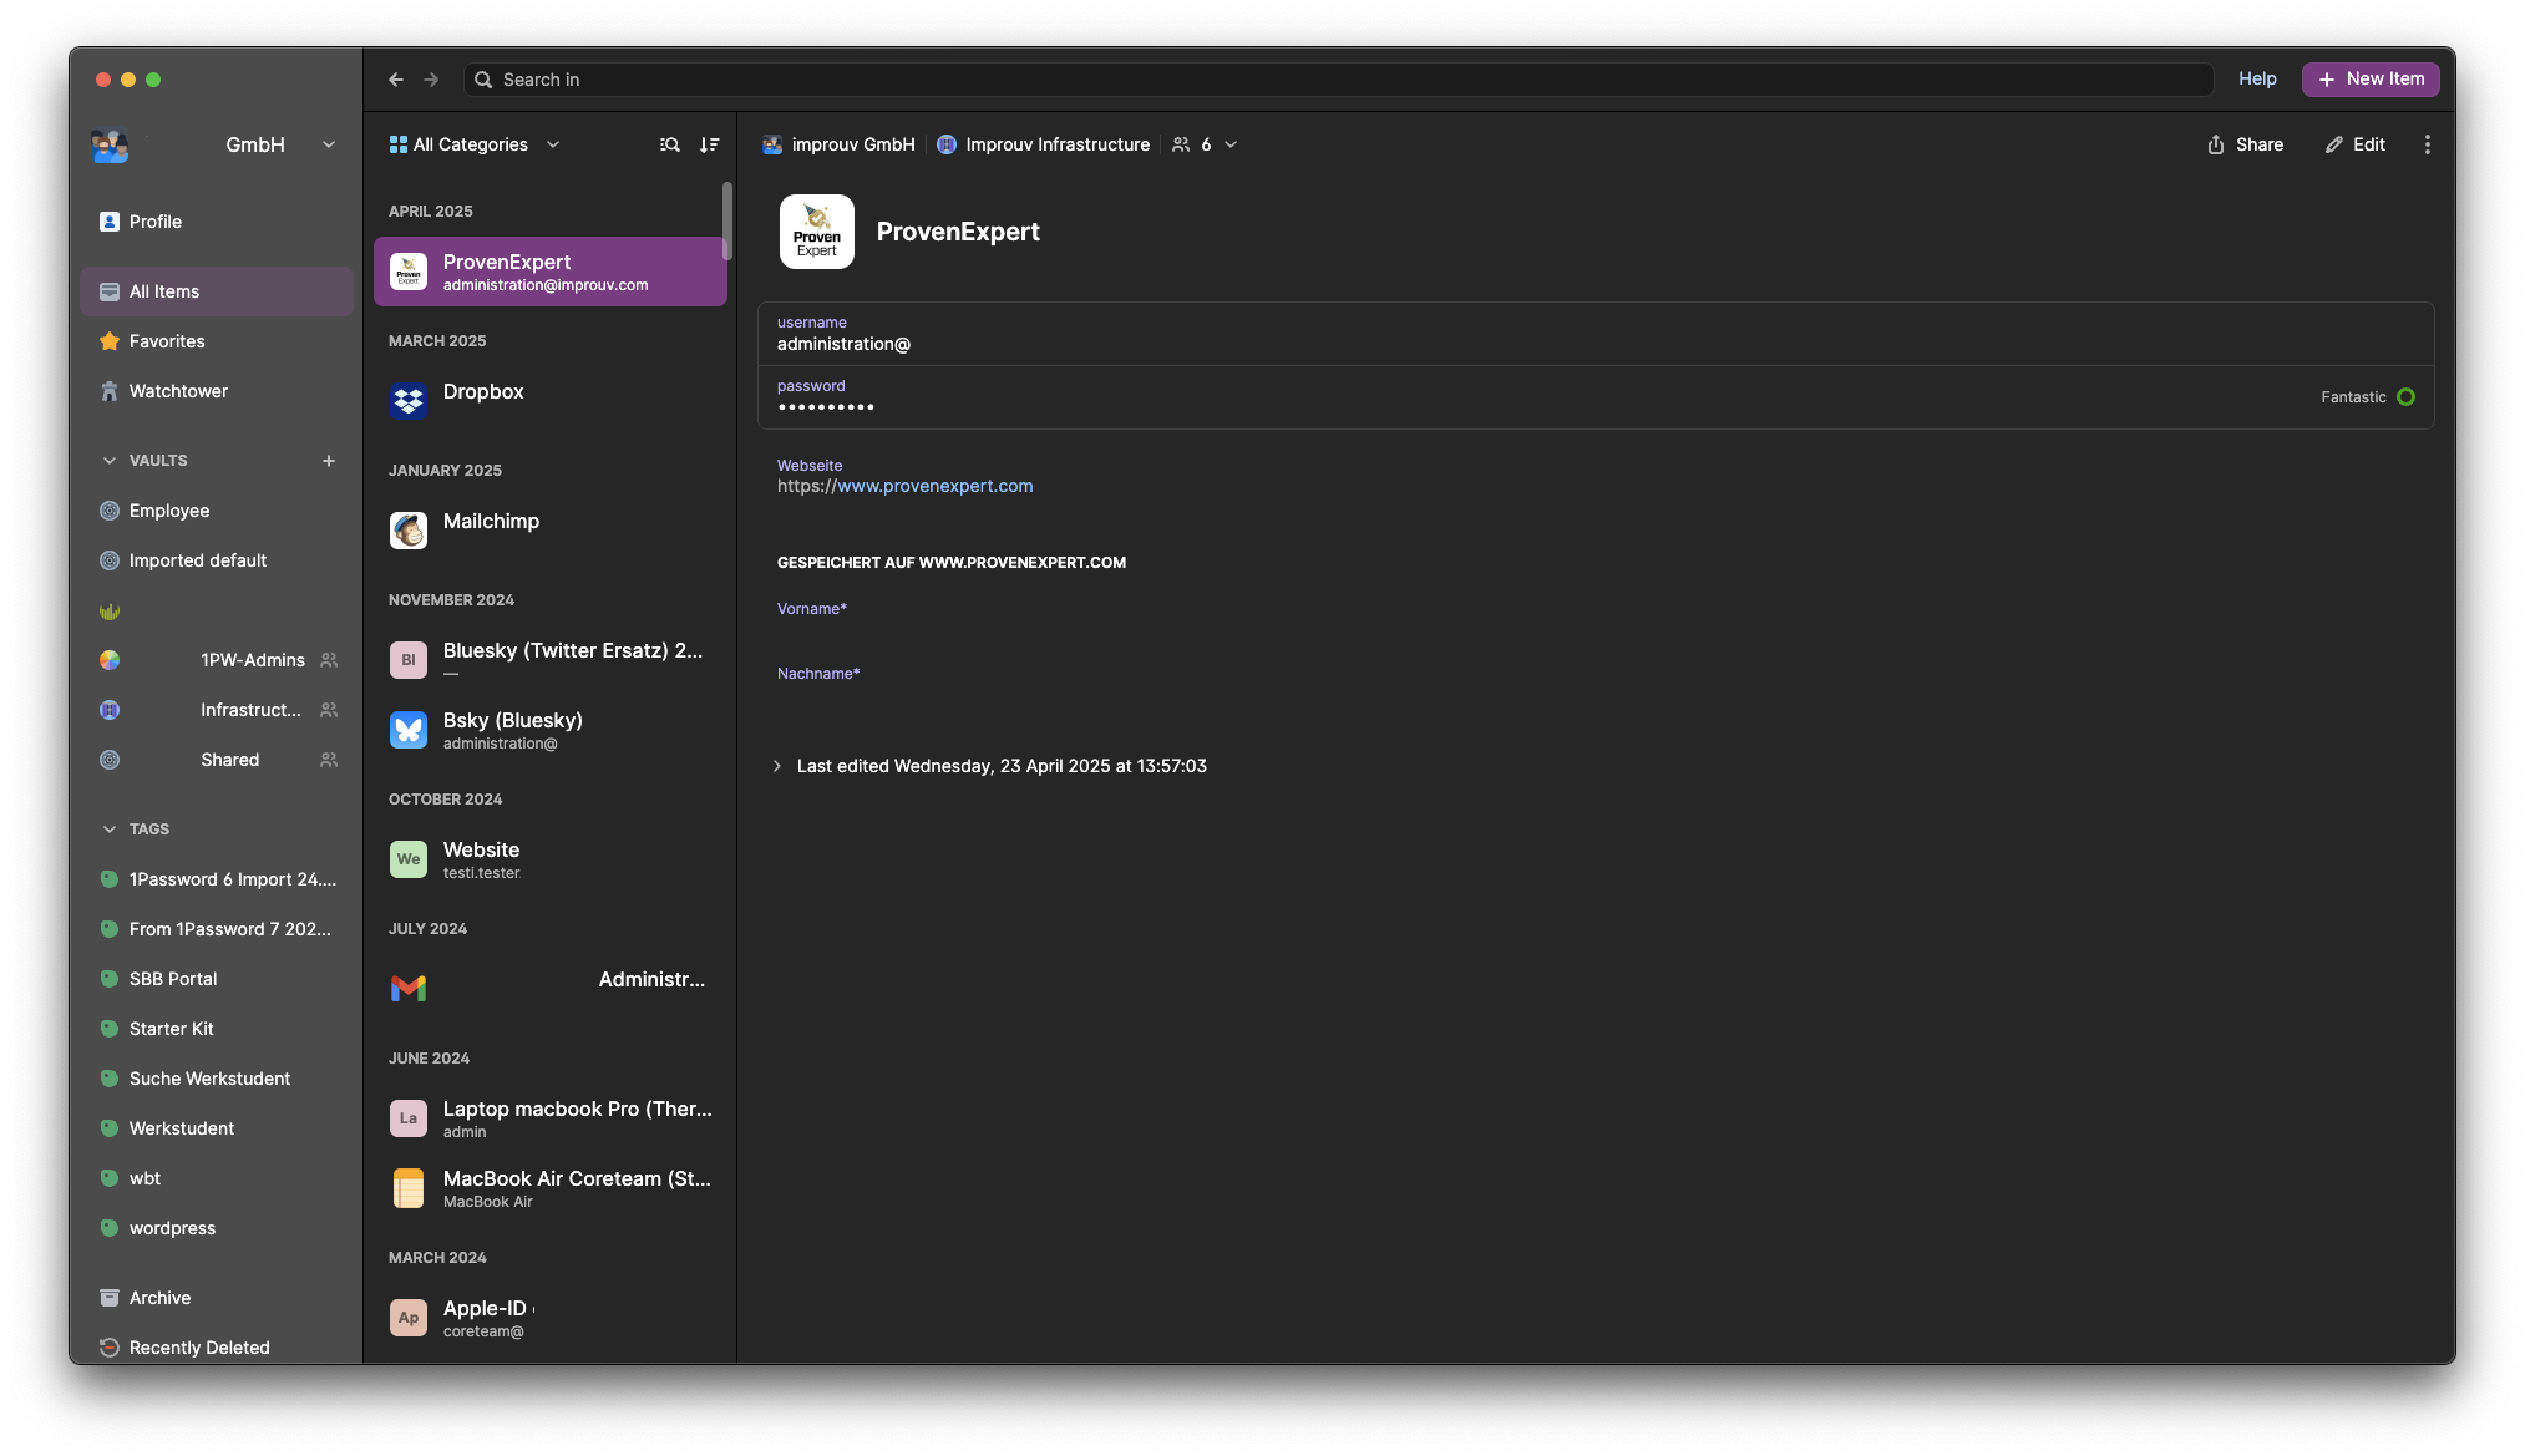2525x1456 pixels.
Task: Add a new vault with plus icon
Action: (x=328, y=461)
